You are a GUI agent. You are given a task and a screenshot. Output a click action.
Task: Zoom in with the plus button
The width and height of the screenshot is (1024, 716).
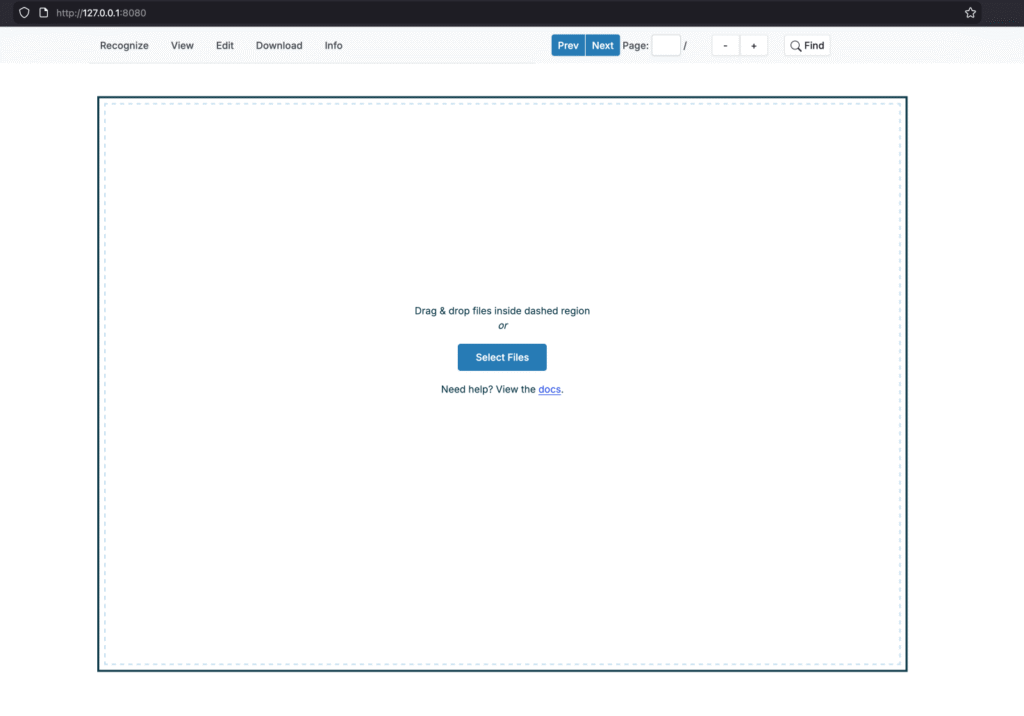tap(754, 46)
